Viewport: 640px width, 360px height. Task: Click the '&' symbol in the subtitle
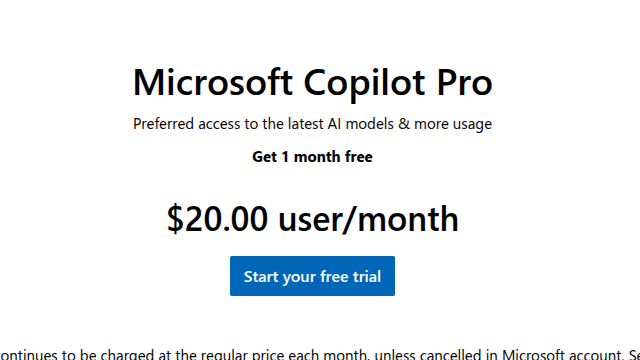404,124
